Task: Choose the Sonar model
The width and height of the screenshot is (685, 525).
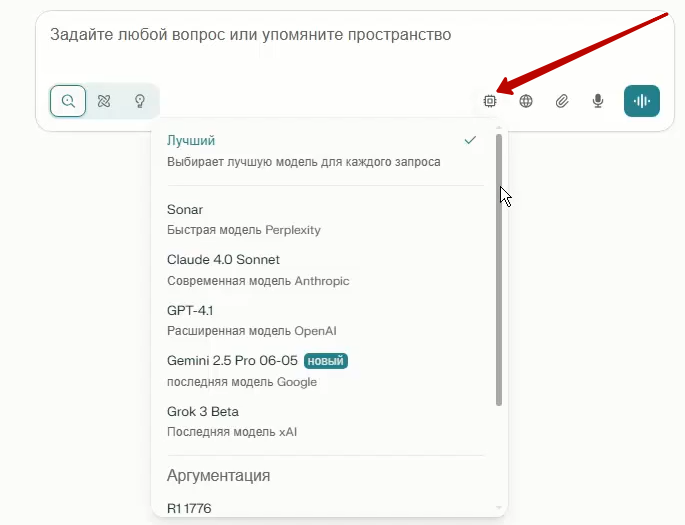Action: [x=325, y=219]
